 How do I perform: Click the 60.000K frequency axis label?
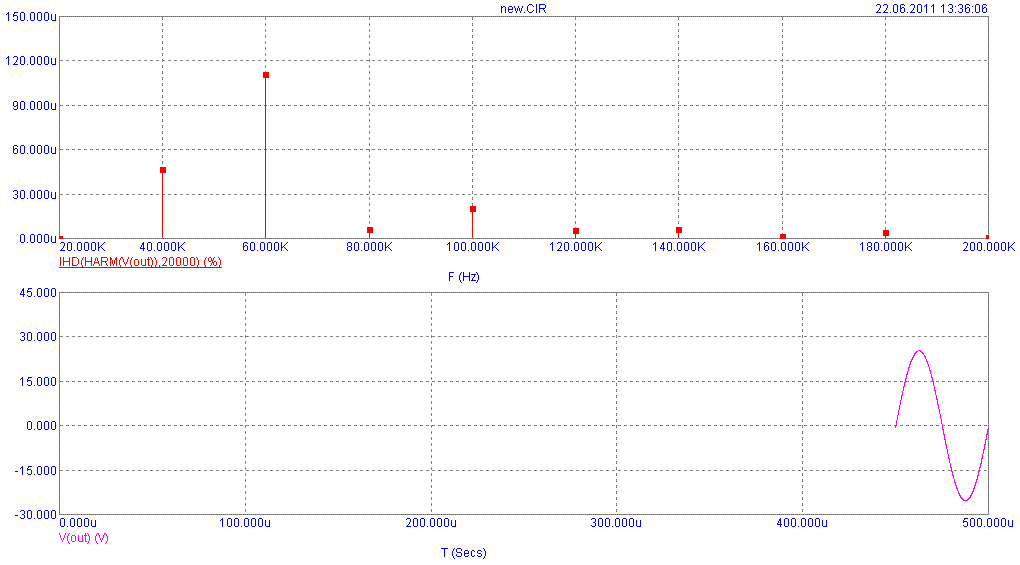265,247
